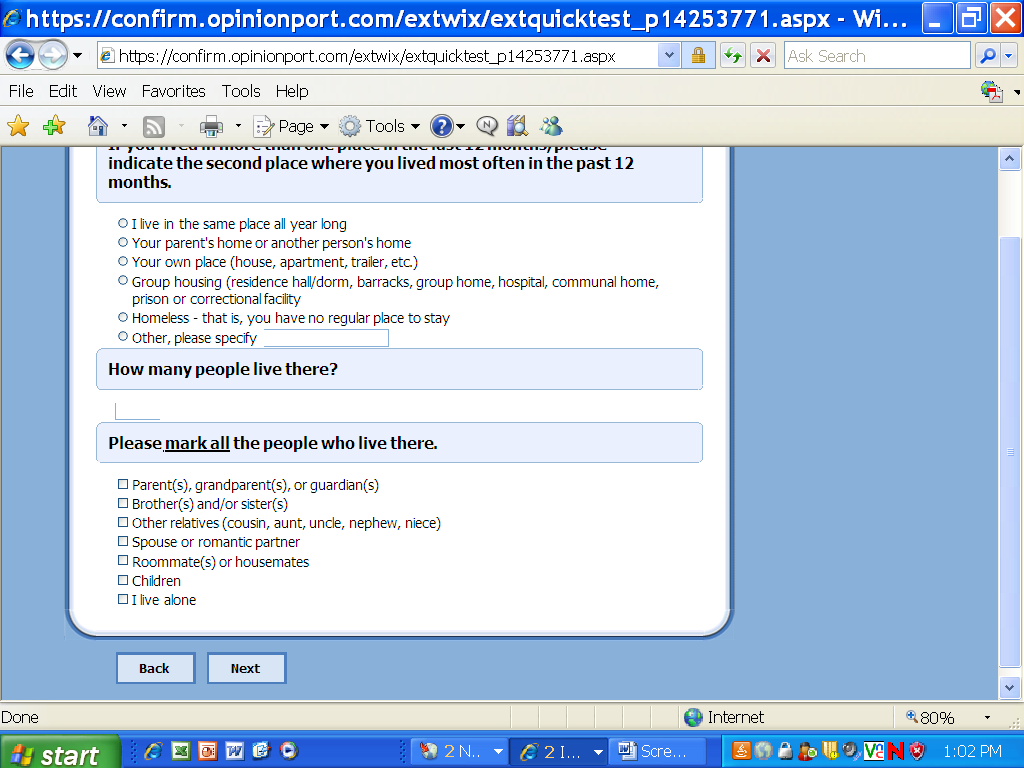This screenshot has width=1024, height=768.
Task: Click the 'Other, please specify' text field
Action: (x=326, y=338)
